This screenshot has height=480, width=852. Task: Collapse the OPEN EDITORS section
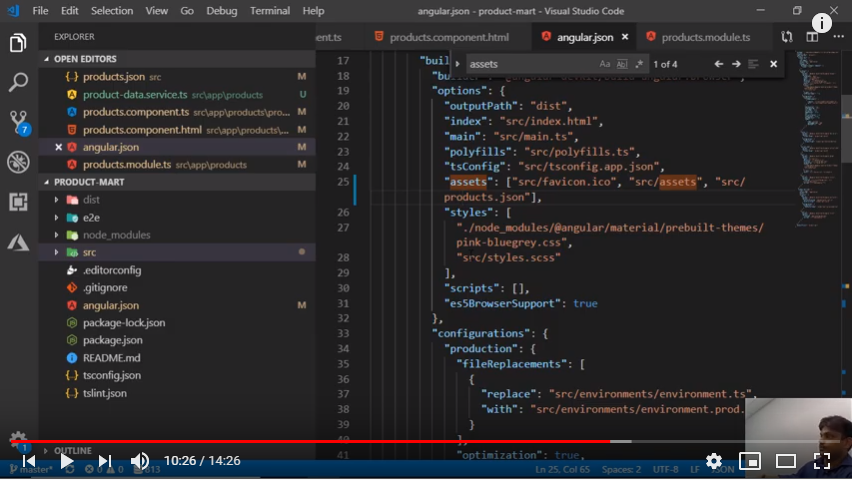(x=47, y=59)
